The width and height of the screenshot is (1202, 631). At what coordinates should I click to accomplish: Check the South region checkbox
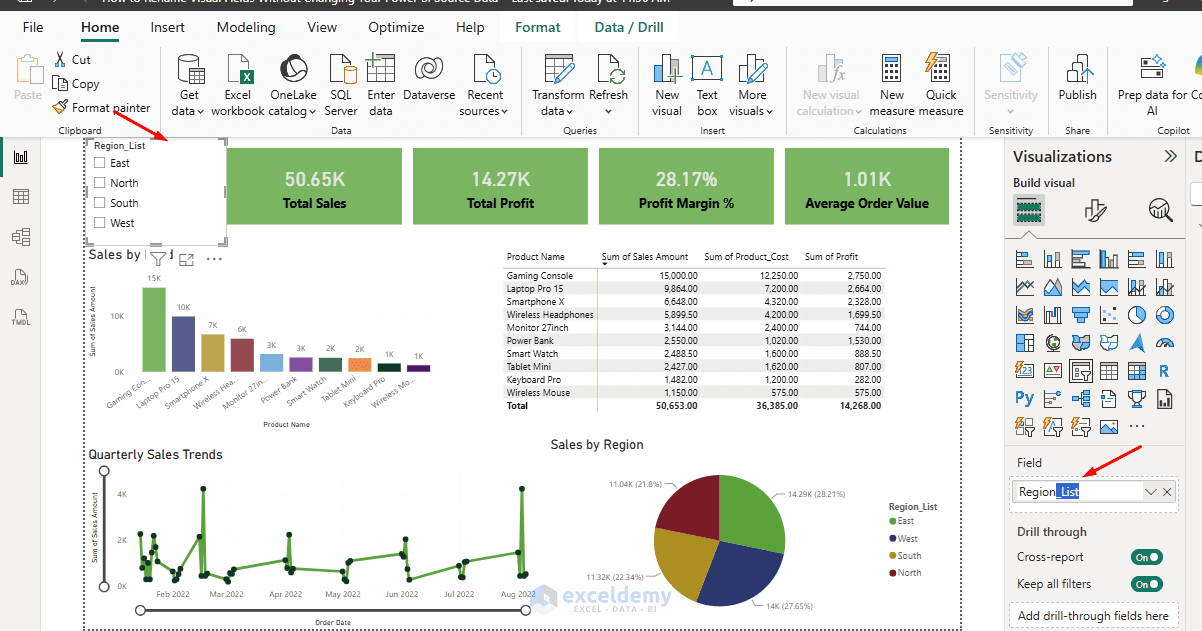click(100, 203)
